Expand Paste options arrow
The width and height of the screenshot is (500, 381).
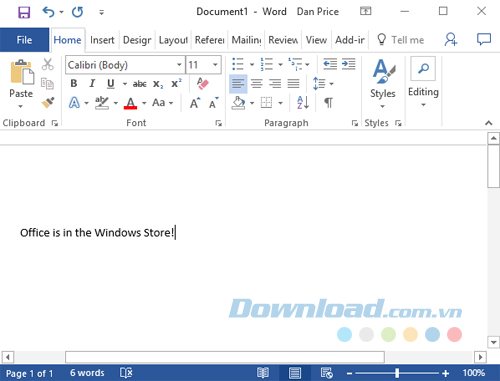point(21,107)
